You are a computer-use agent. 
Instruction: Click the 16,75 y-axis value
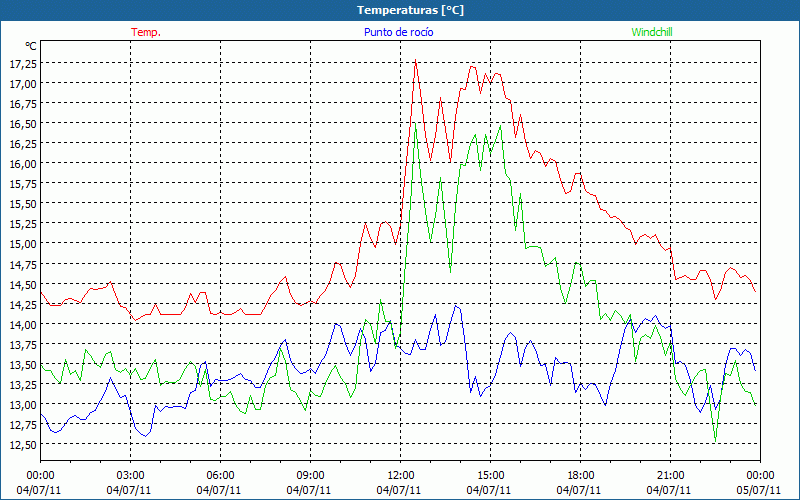pyautogui.click(x=23, y=104)
